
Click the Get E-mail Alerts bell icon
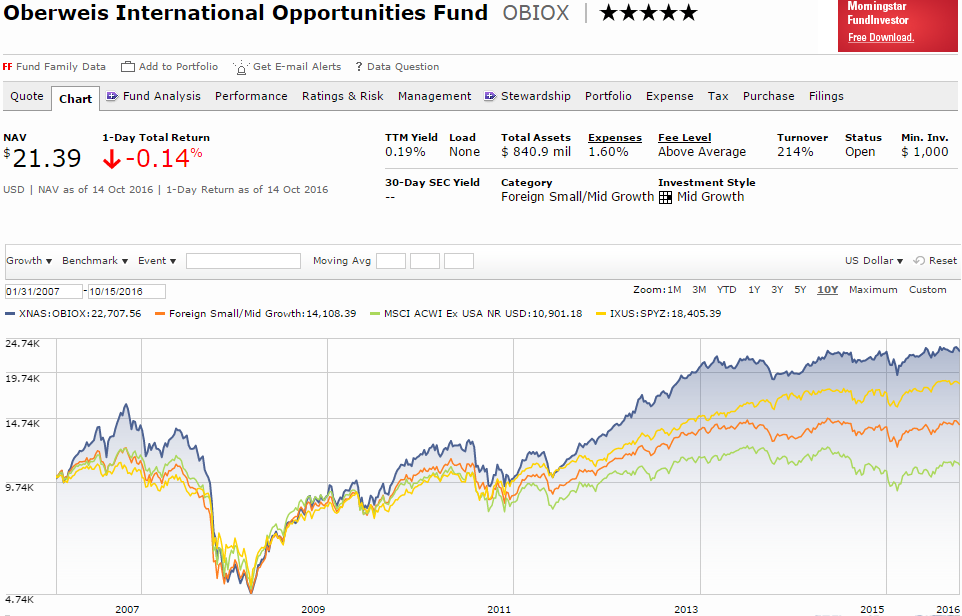[x=241, y=67]
